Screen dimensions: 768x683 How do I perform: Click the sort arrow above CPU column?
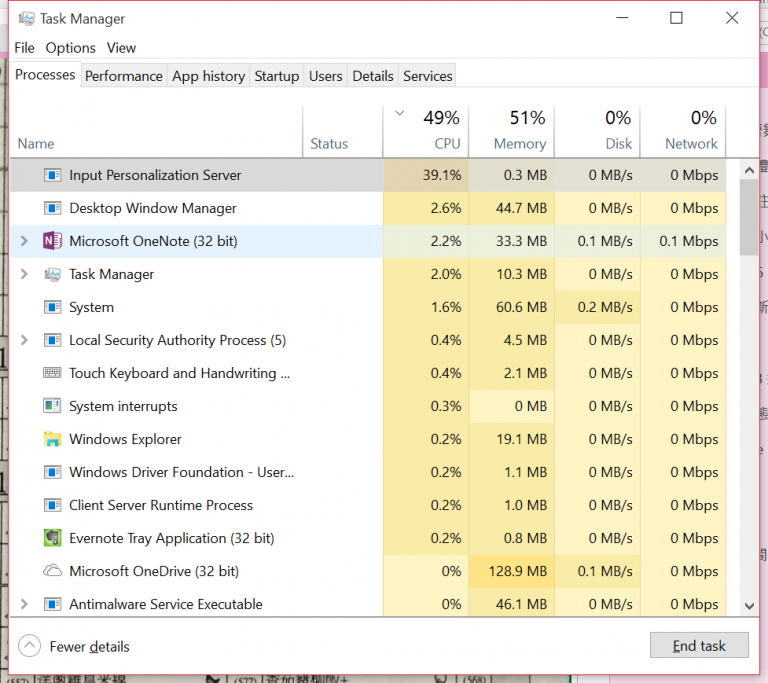[x=400, y=113]
